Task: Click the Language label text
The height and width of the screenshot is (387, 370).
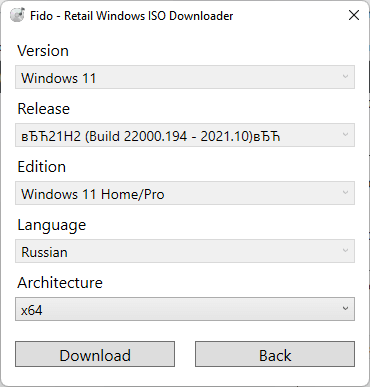Action: click(52, 225)
